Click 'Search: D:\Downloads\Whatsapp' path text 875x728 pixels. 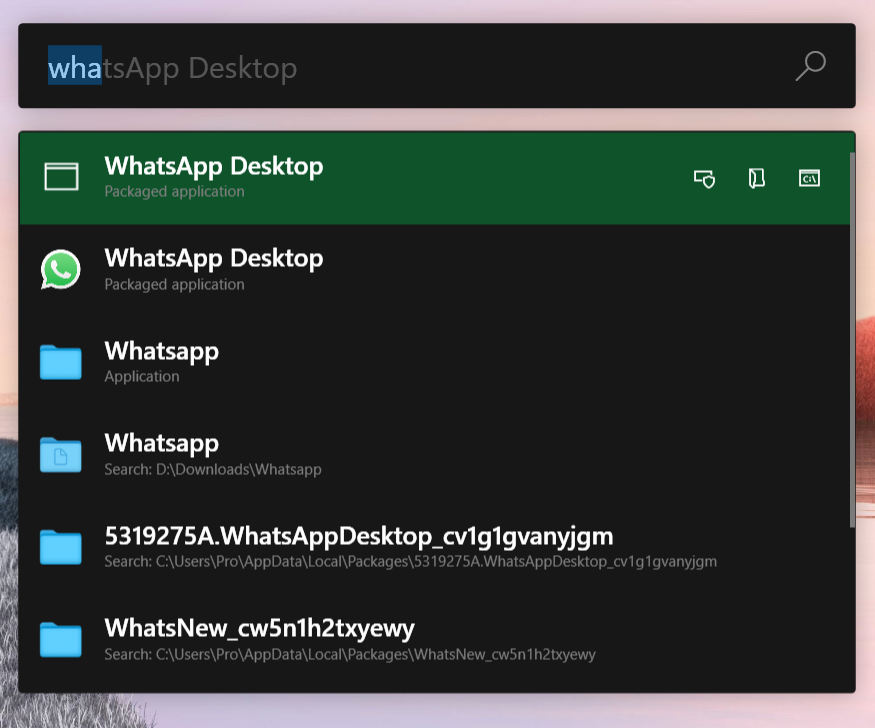pyautogui.click(x=213, y=469)
